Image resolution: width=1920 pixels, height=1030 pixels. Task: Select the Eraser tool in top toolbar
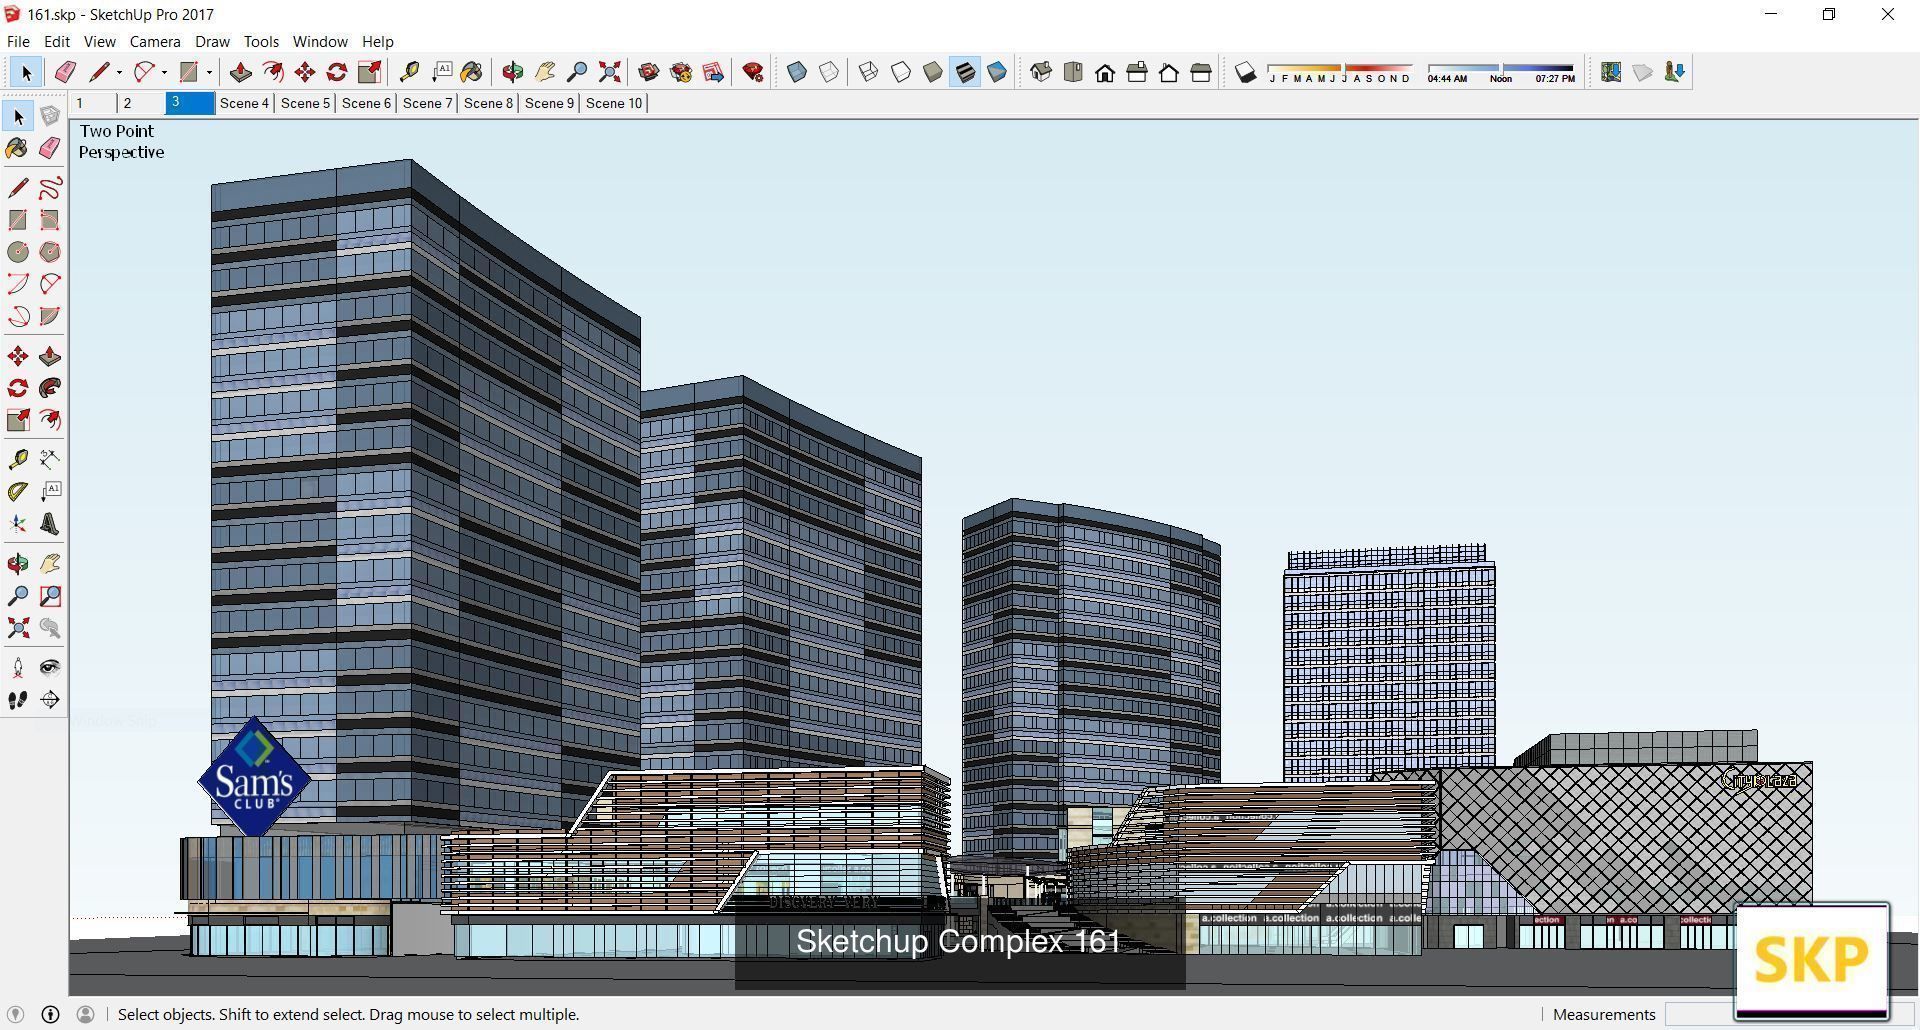point(66,72)
